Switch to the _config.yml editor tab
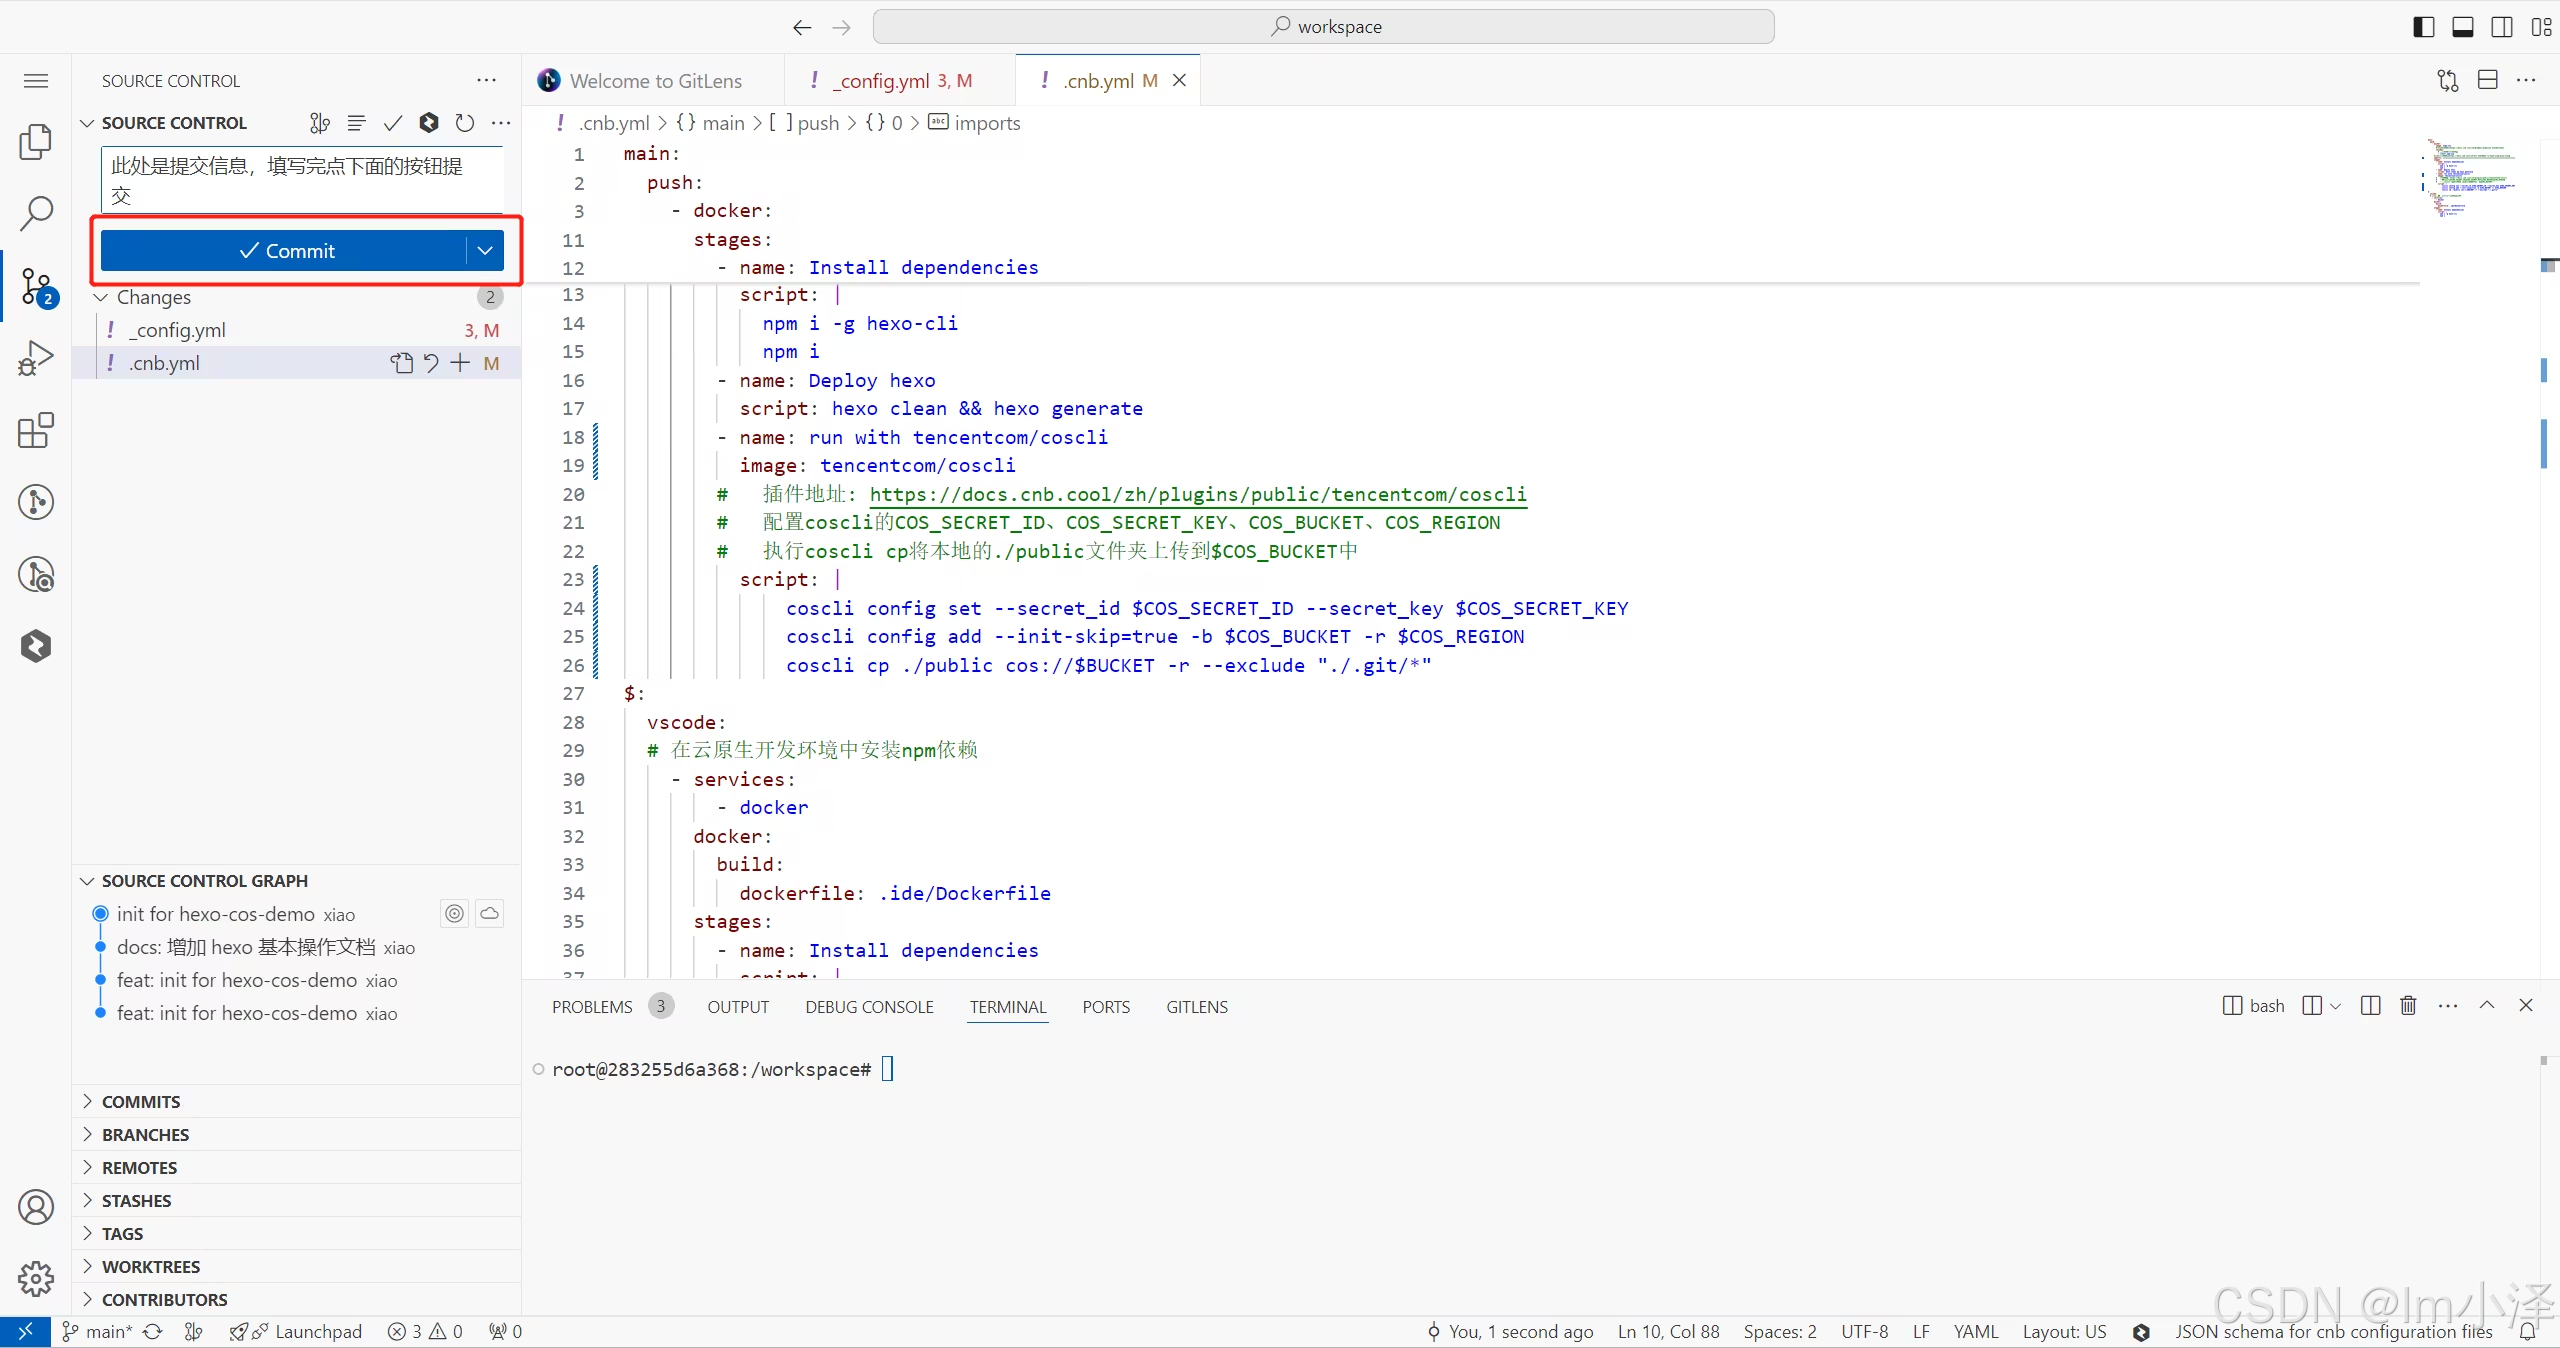Image resolution: width=2560 pixels, height=1348 pixels. click(x=900, y=81)
